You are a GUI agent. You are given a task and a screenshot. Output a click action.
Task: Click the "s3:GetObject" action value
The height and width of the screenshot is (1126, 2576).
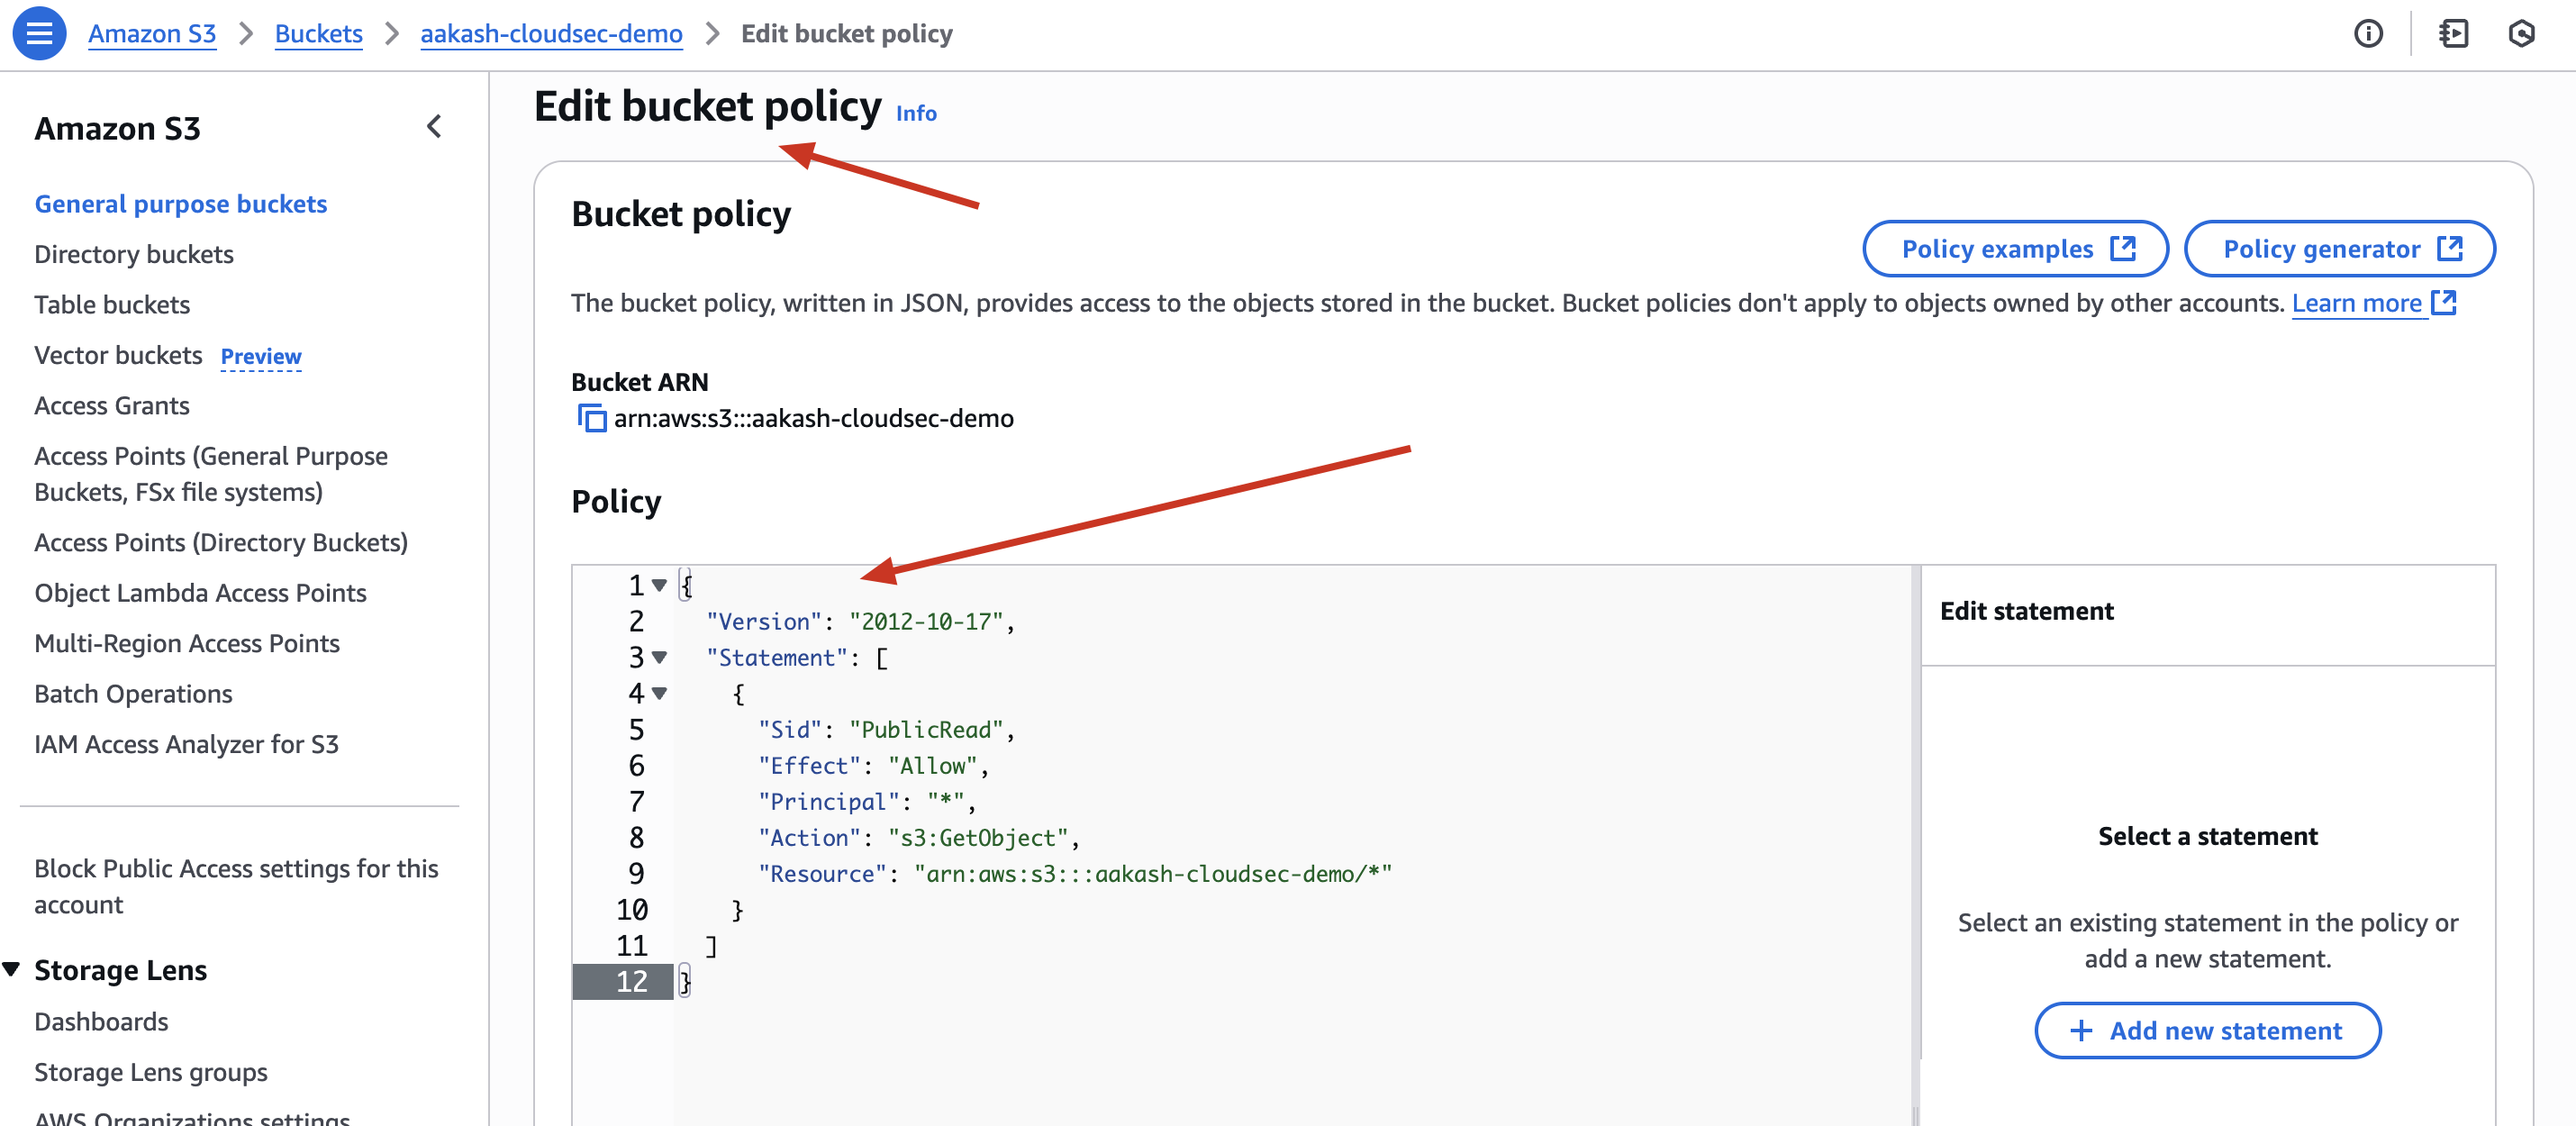point(977,837)
